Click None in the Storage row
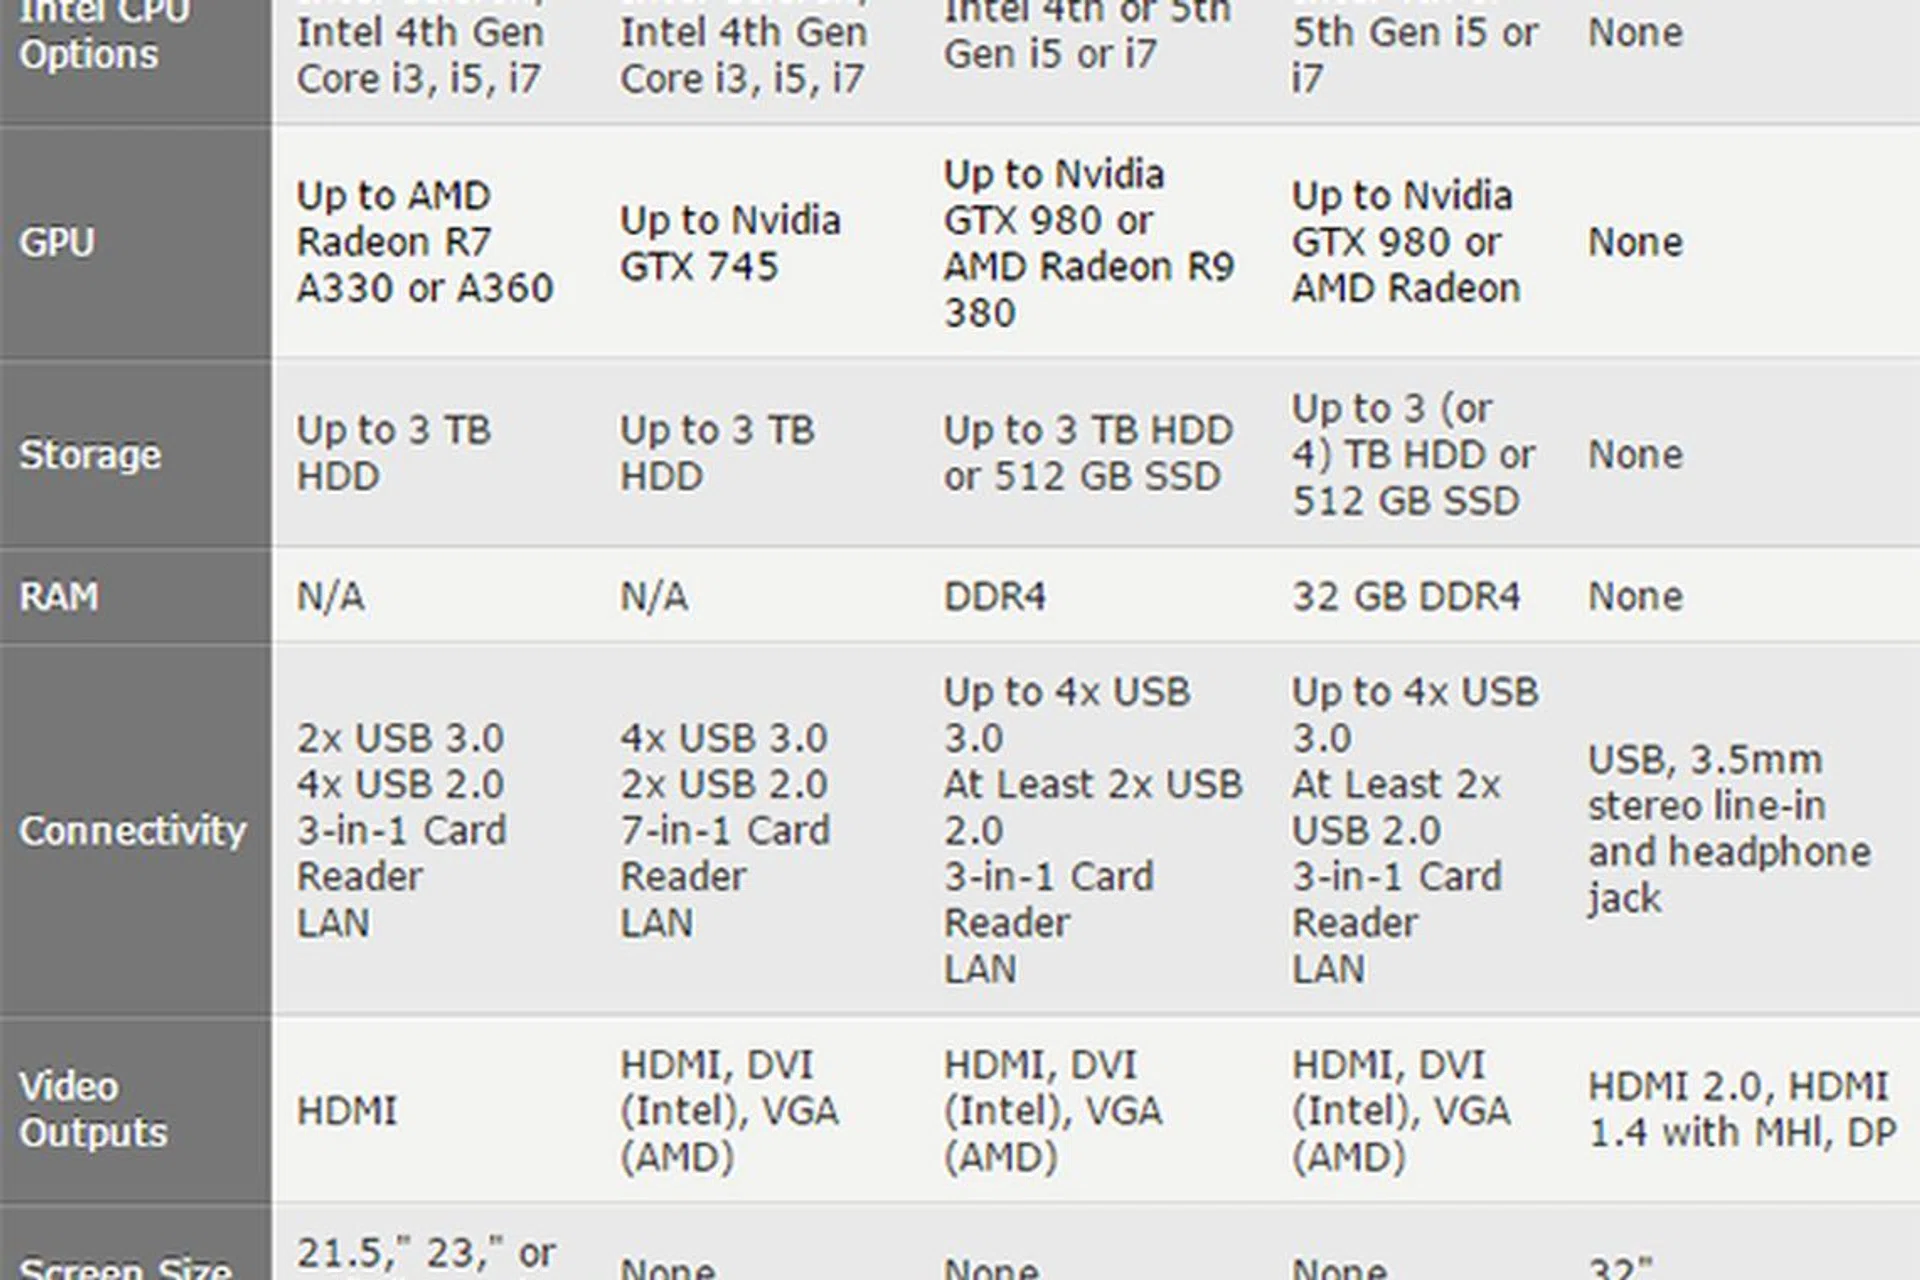Viewport: 1920px width, 1280px height. tap(1635, 455)
